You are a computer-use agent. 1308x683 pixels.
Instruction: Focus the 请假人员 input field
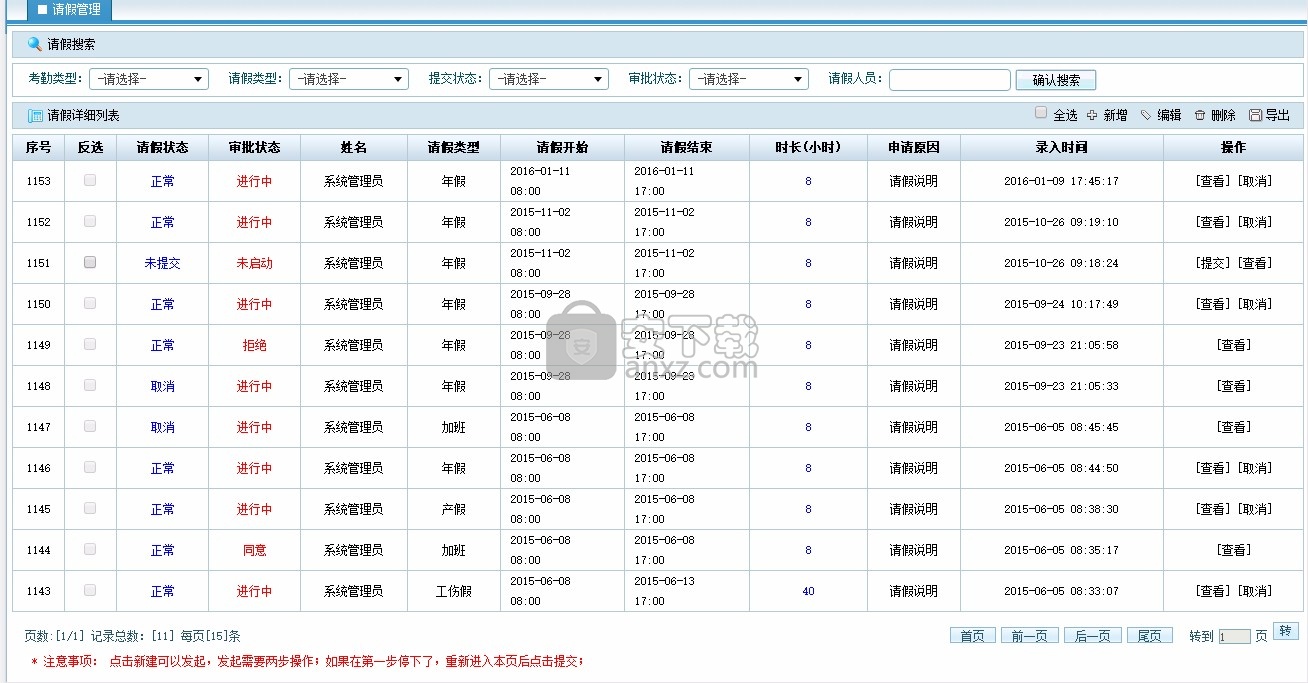pos(950,80)
